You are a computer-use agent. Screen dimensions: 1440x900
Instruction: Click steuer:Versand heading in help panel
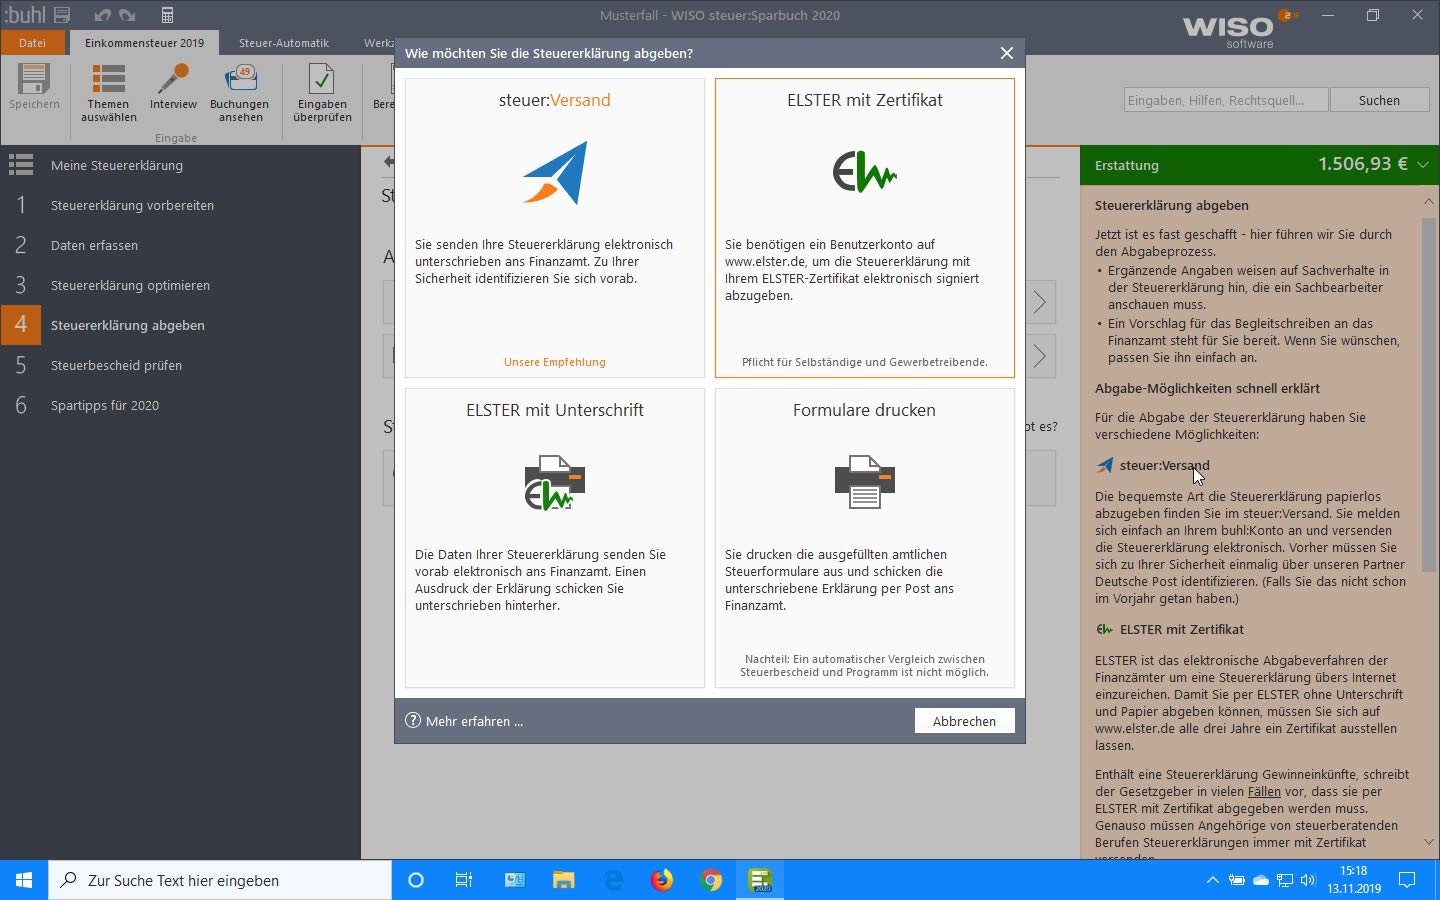tap(1165, 465)
